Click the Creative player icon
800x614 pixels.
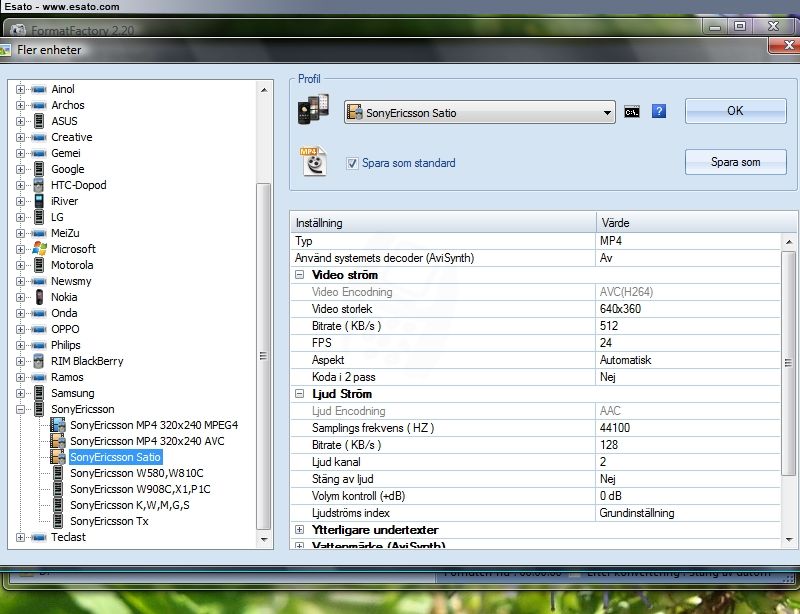pyautogui.click(x=39, y=137)
